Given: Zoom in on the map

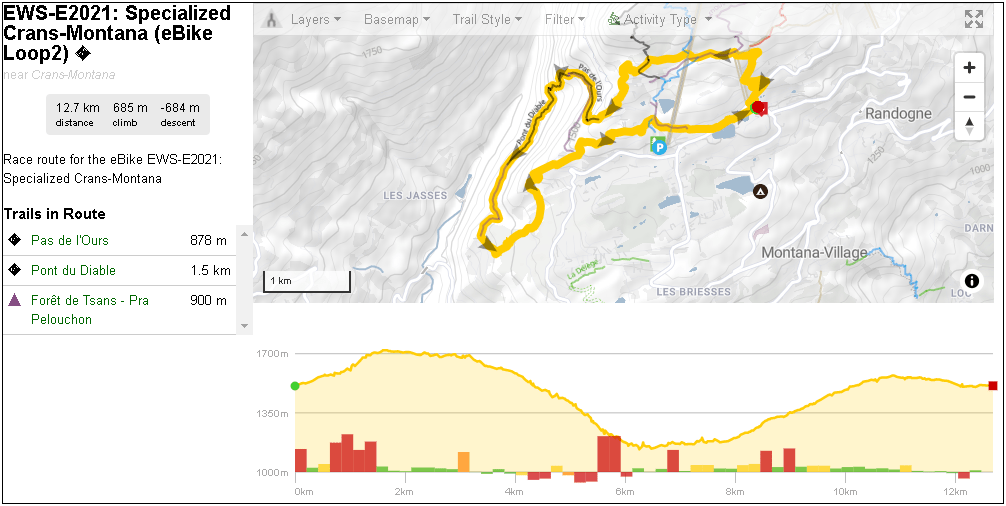Looking at the screenshot, I should (969, 68).
